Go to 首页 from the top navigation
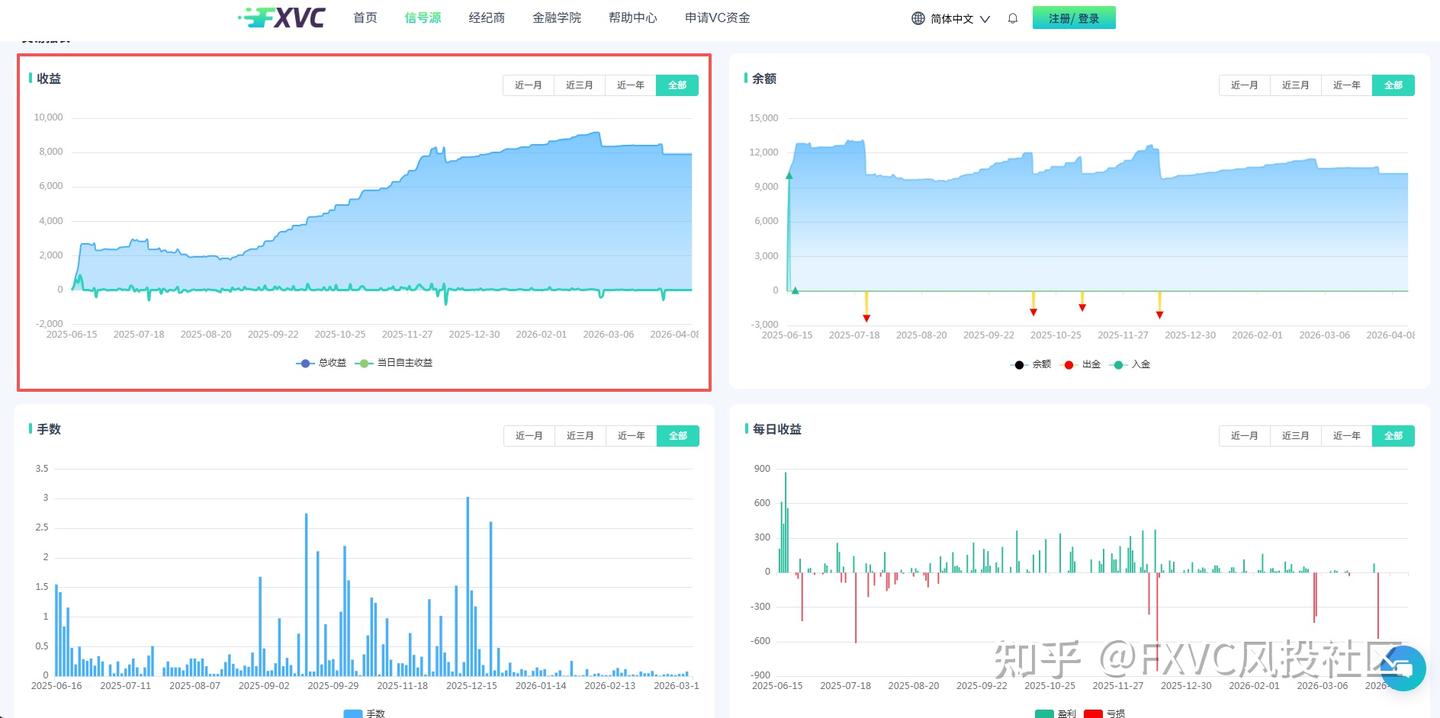The width and height of the screenshot is (1440, 718). coord(364,17)
